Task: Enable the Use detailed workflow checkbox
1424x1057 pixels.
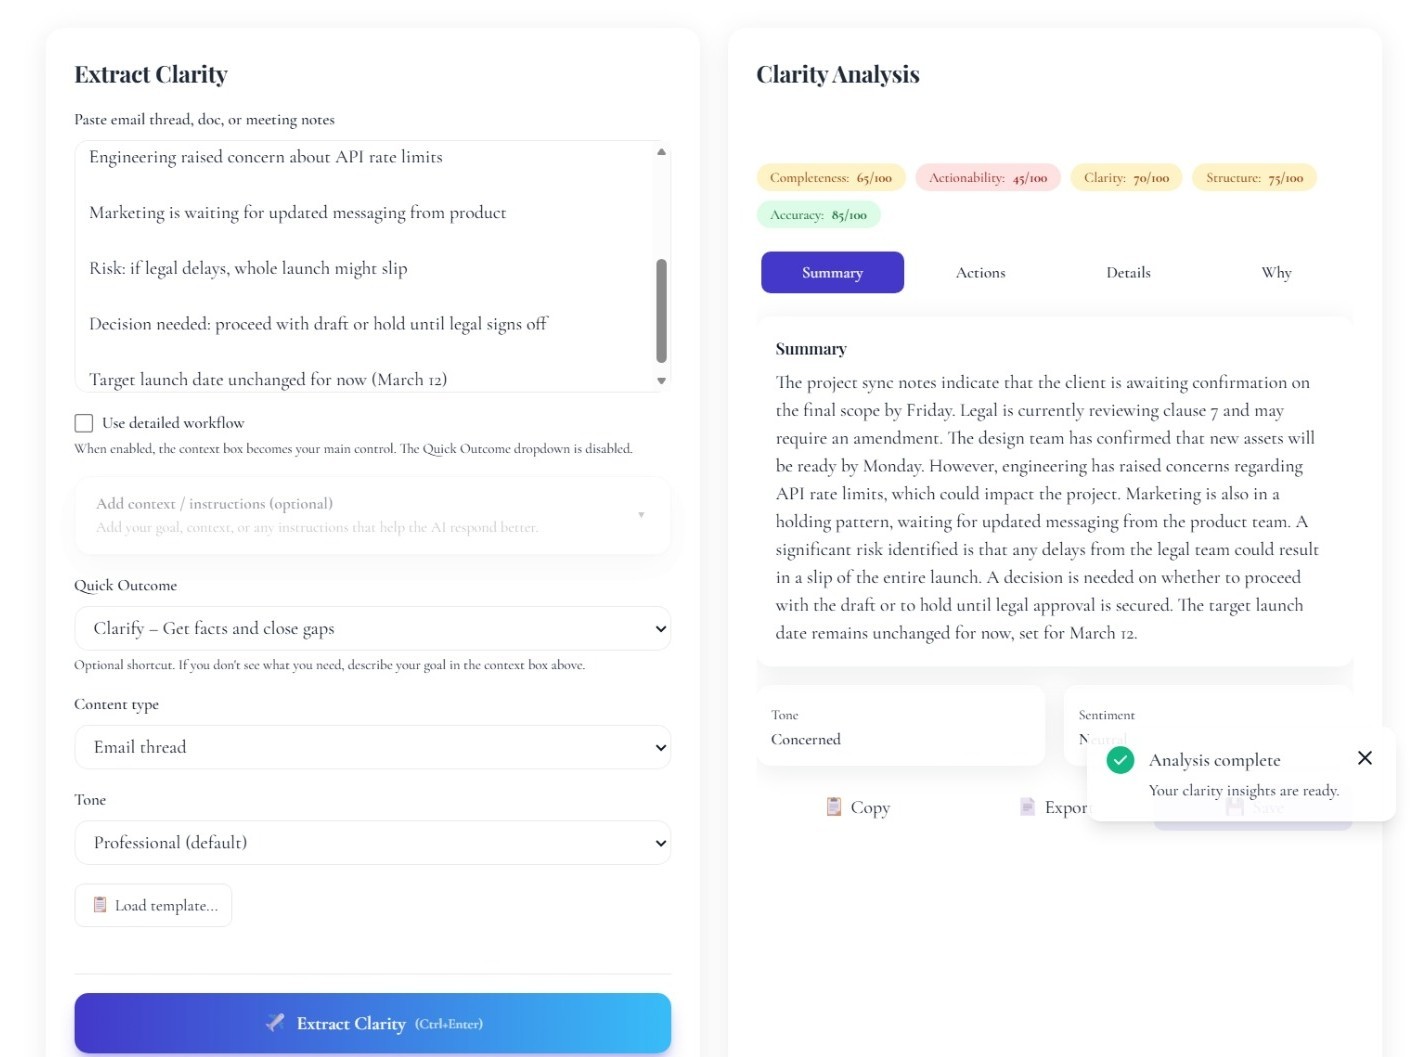Action: (84, 422)
